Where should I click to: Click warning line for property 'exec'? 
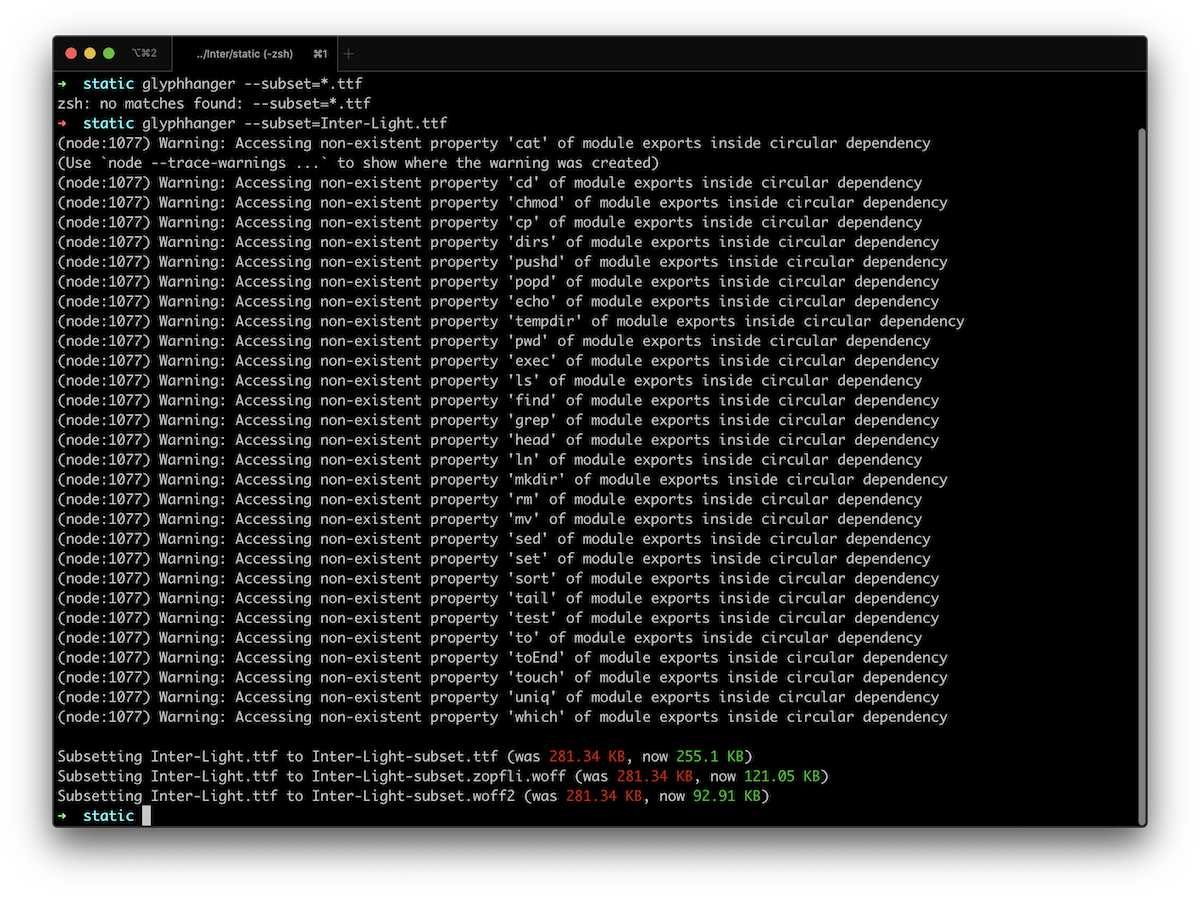coord(498,361)
